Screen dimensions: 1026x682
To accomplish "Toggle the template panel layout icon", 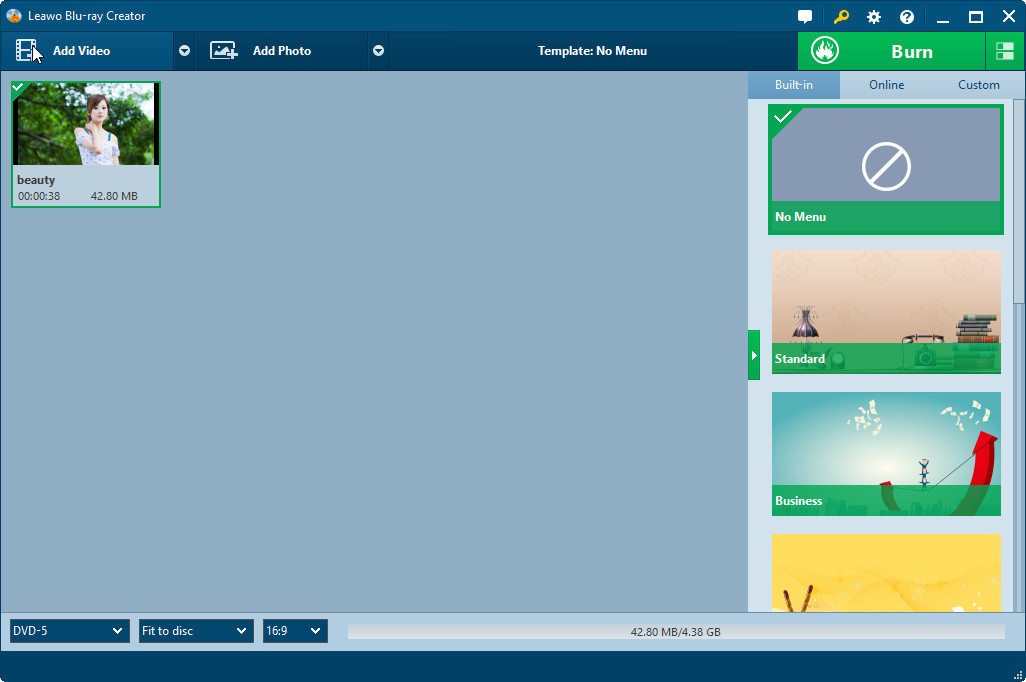I will 1004,51.
